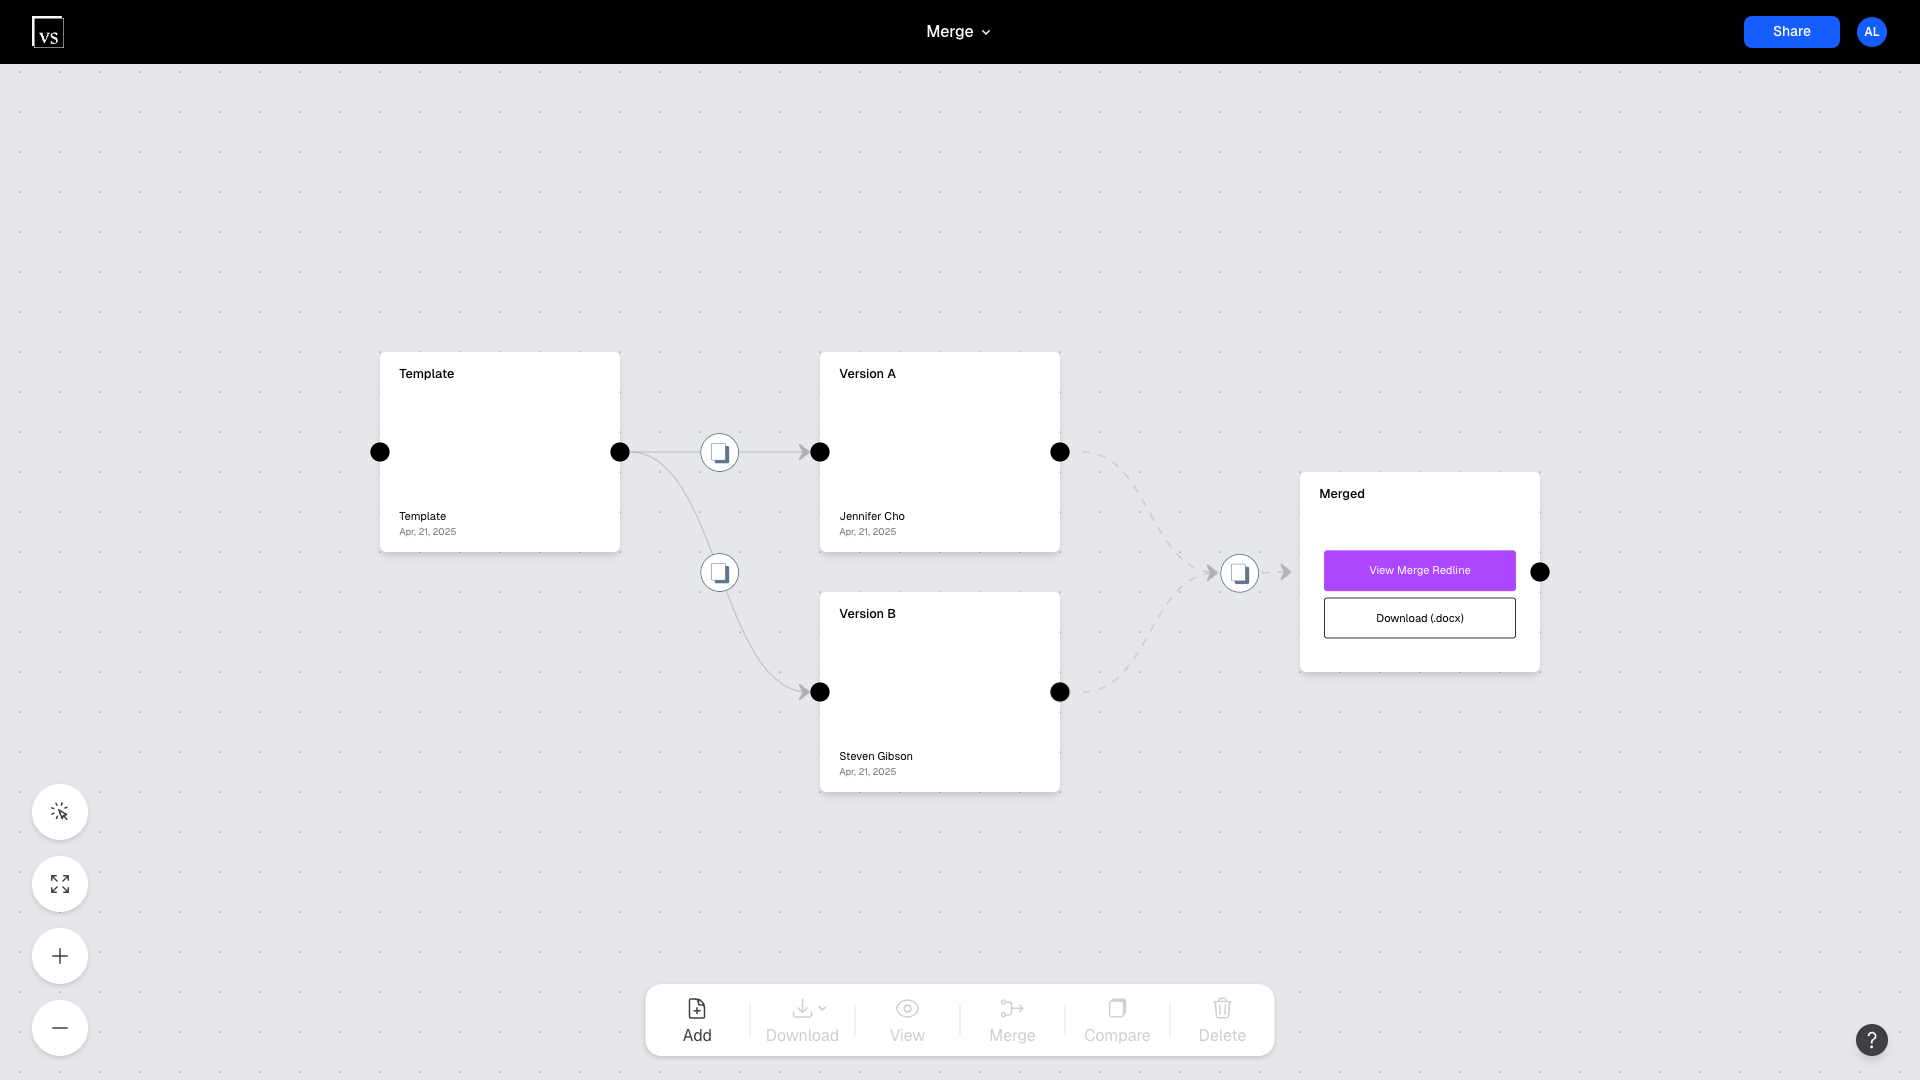
Task: Click Merged card right connector dot
Action: [x=1540, y=572]
